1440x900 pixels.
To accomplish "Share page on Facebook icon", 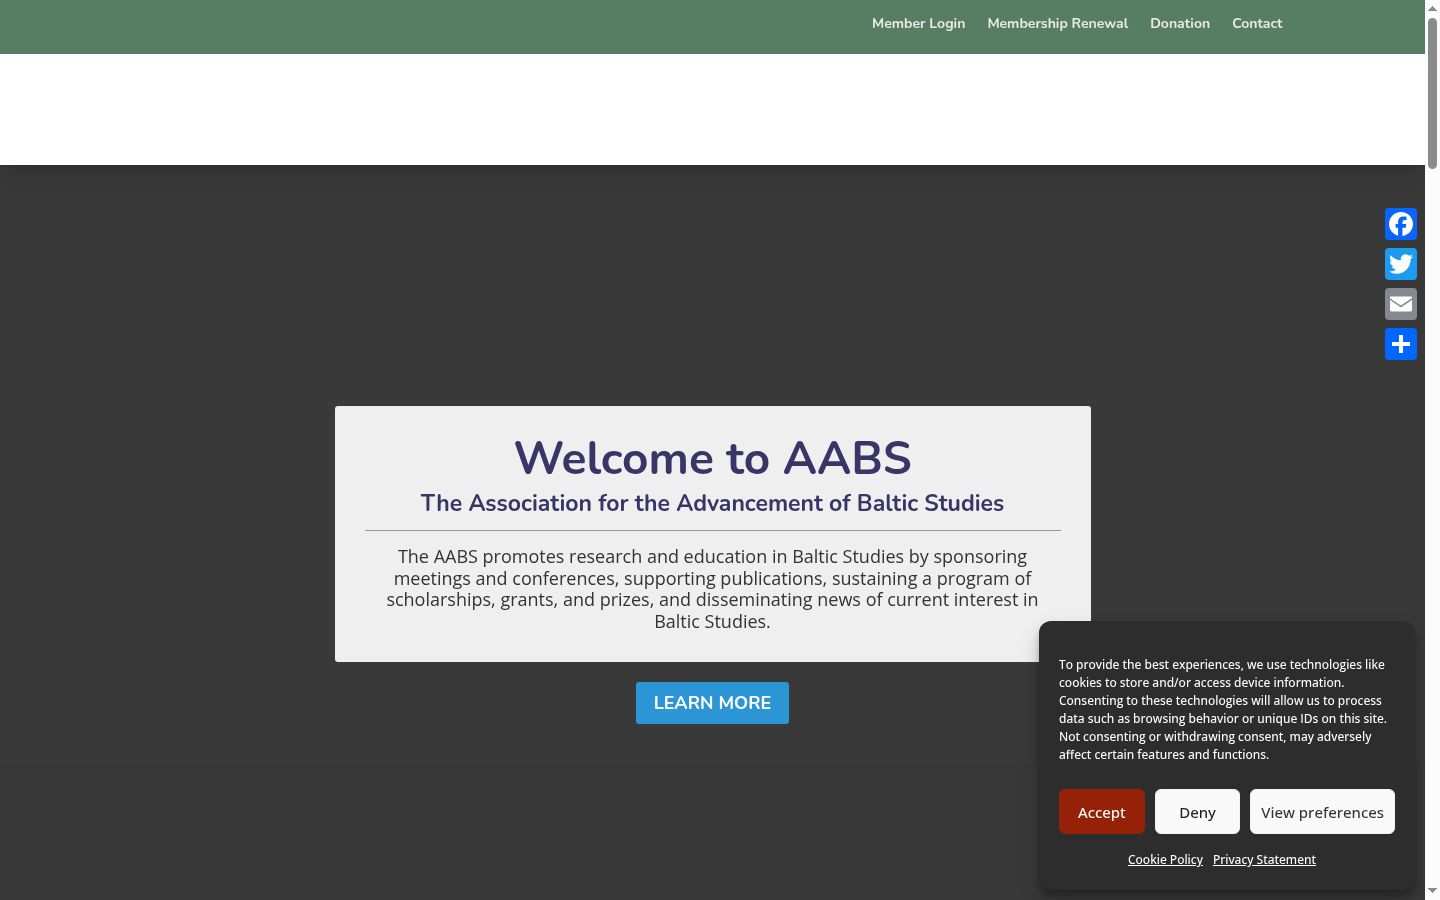I will (x=1401, y=224).
